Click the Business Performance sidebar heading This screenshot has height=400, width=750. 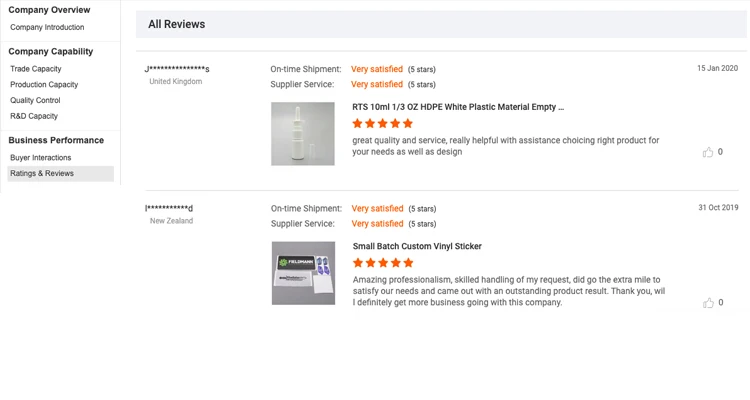tap(56, 140)
